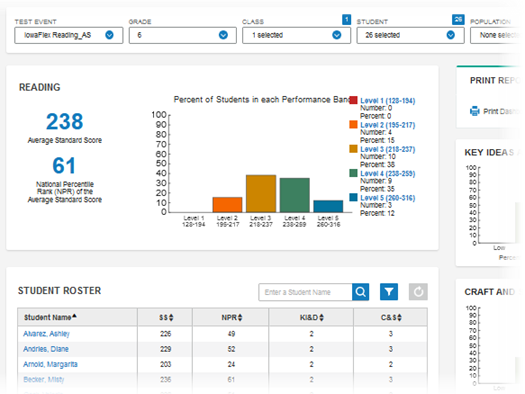Image resolution: width=525 pixels, height=394 pixels.
Task: Click the 238 Average Standard Score value
Action: (65, 121)
